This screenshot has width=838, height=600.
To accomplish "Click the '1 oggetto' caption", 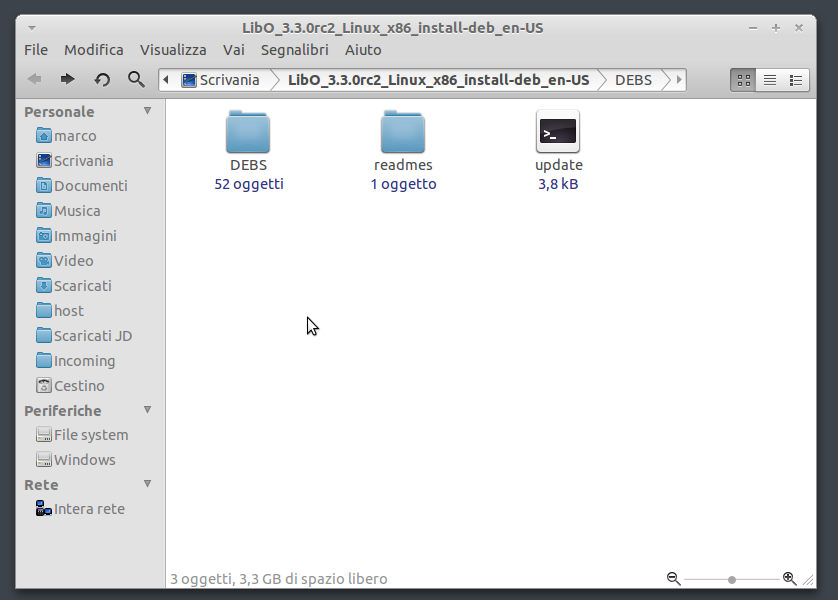I will 404,184.
